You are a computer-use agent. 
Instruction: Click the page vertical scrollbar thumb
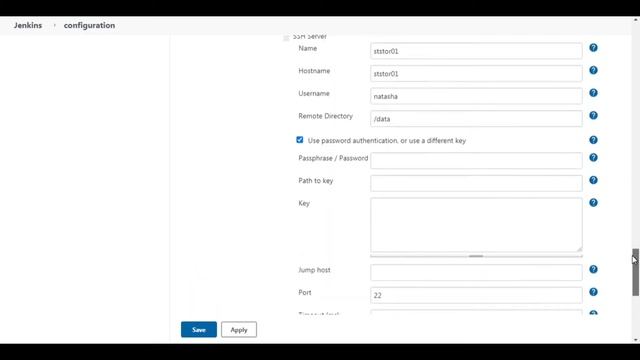(636, 272)
